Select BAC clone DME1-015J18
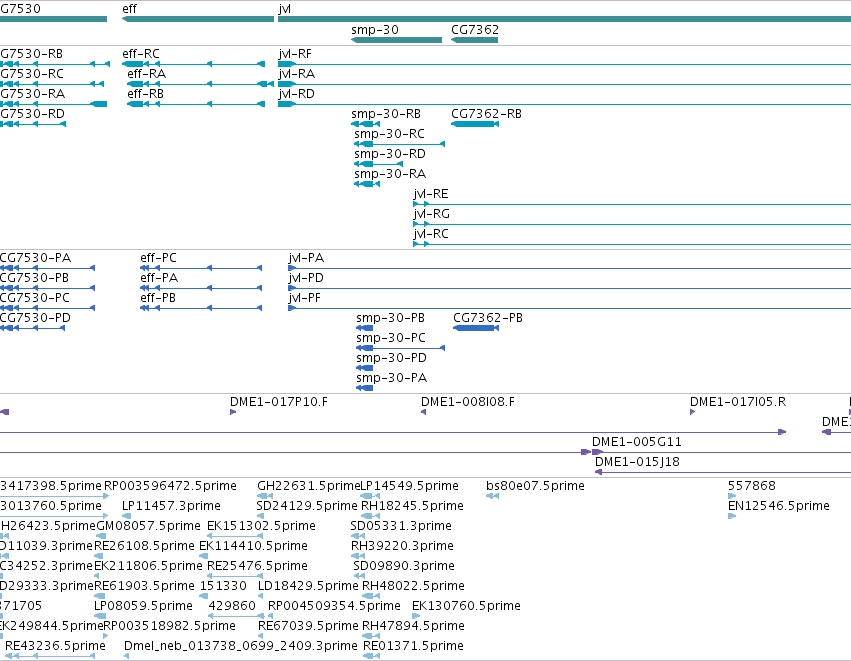Screen dimensions: 851x661 click(723, 473)
